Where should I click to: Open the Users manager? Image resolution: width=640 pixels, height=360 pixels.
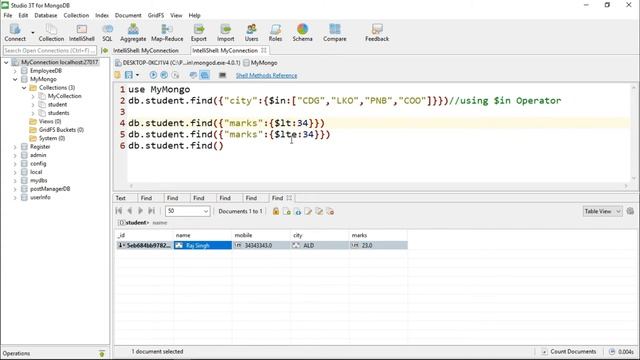coord(251,32)
